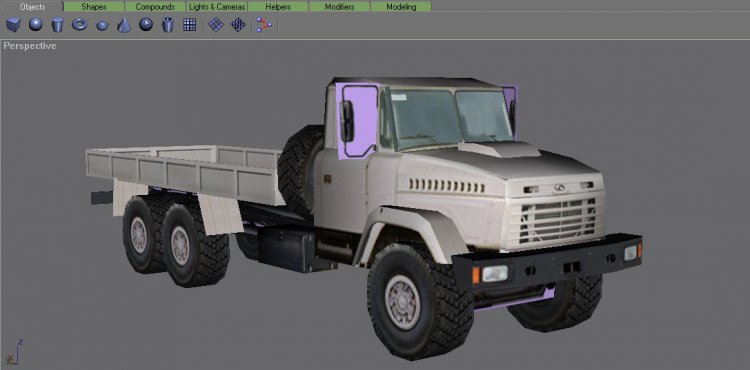Pick the Torus primitive icon
The image size is (750, 370).
point(79,24)
